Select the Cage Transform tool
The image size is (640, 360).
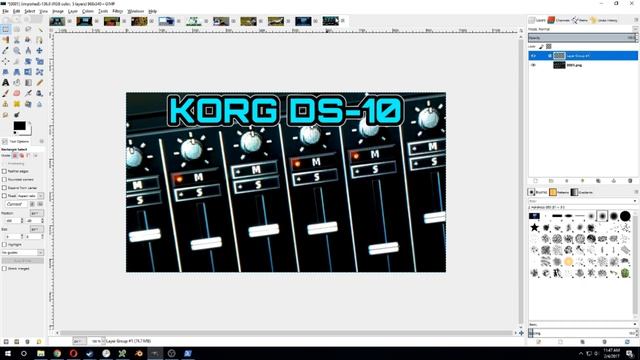point(40,72)
